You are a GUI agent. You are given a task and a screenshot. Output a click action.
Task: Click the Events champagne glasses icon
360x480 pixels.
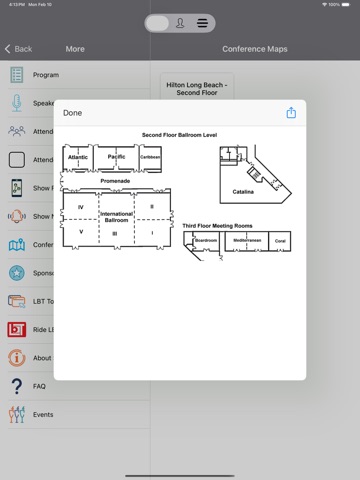[x=17, y=415]
